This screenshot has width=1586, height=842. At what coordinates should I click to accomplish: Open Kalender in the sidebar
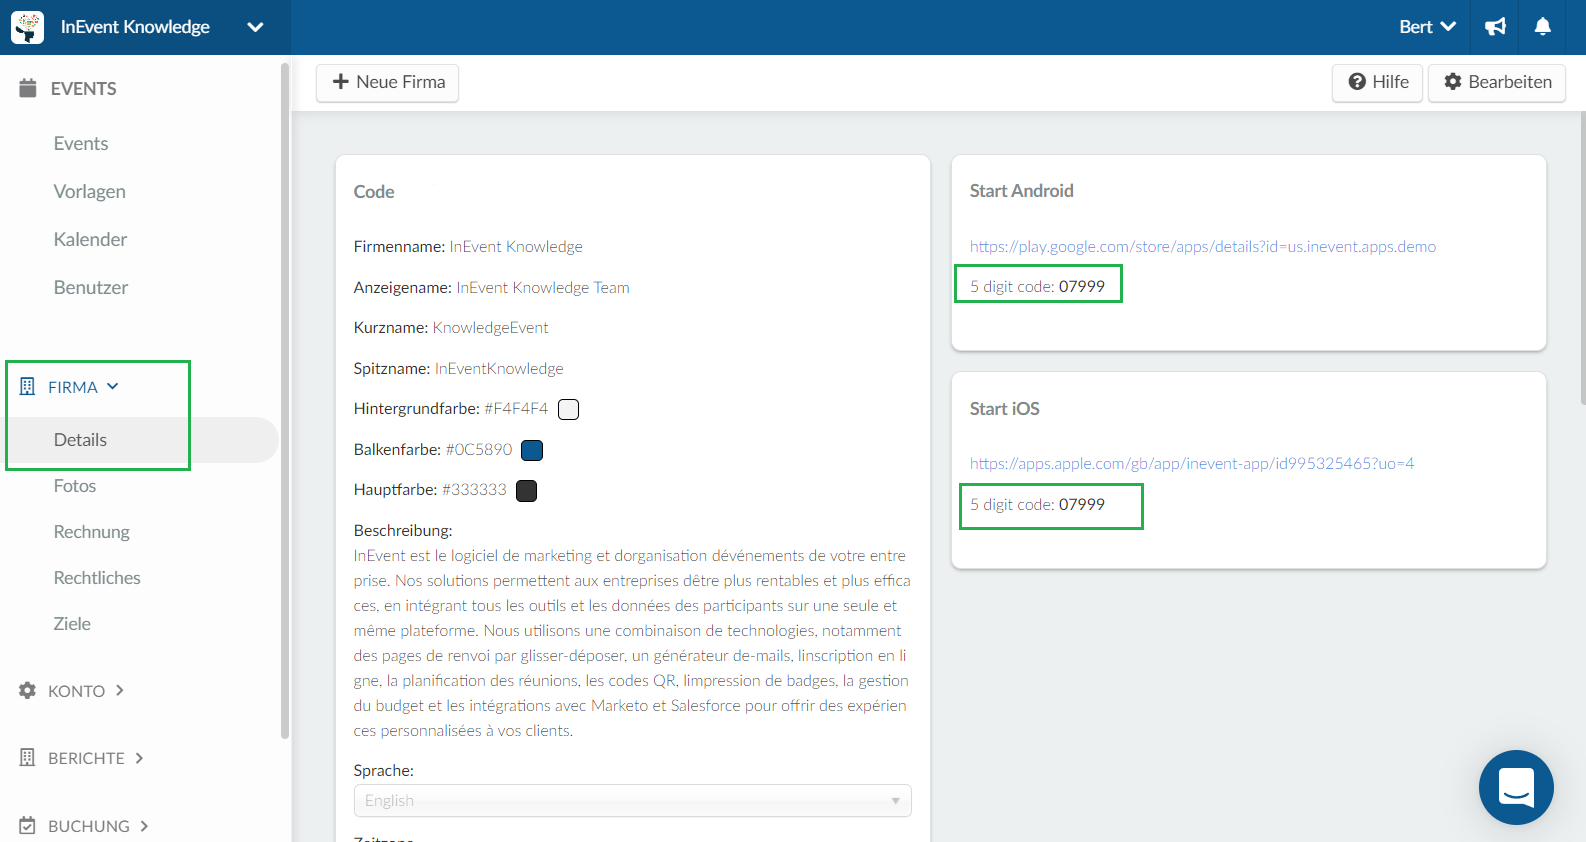click(x=90, y=239)
